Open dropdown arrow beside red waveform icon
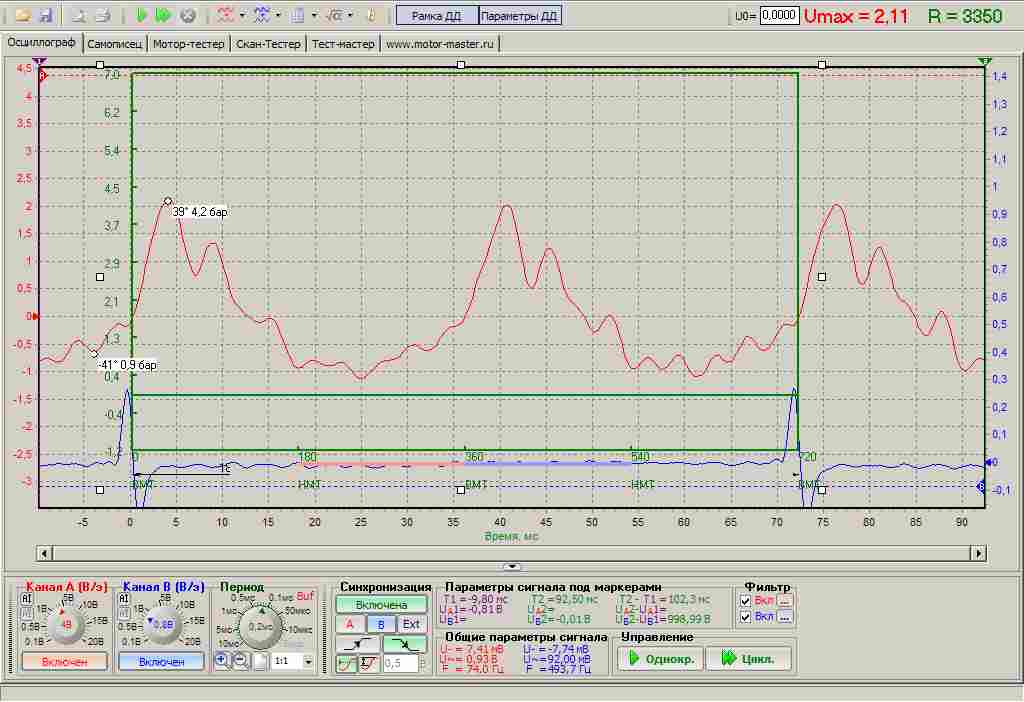Screen dimensions: 1024x702 click(242, 15)
